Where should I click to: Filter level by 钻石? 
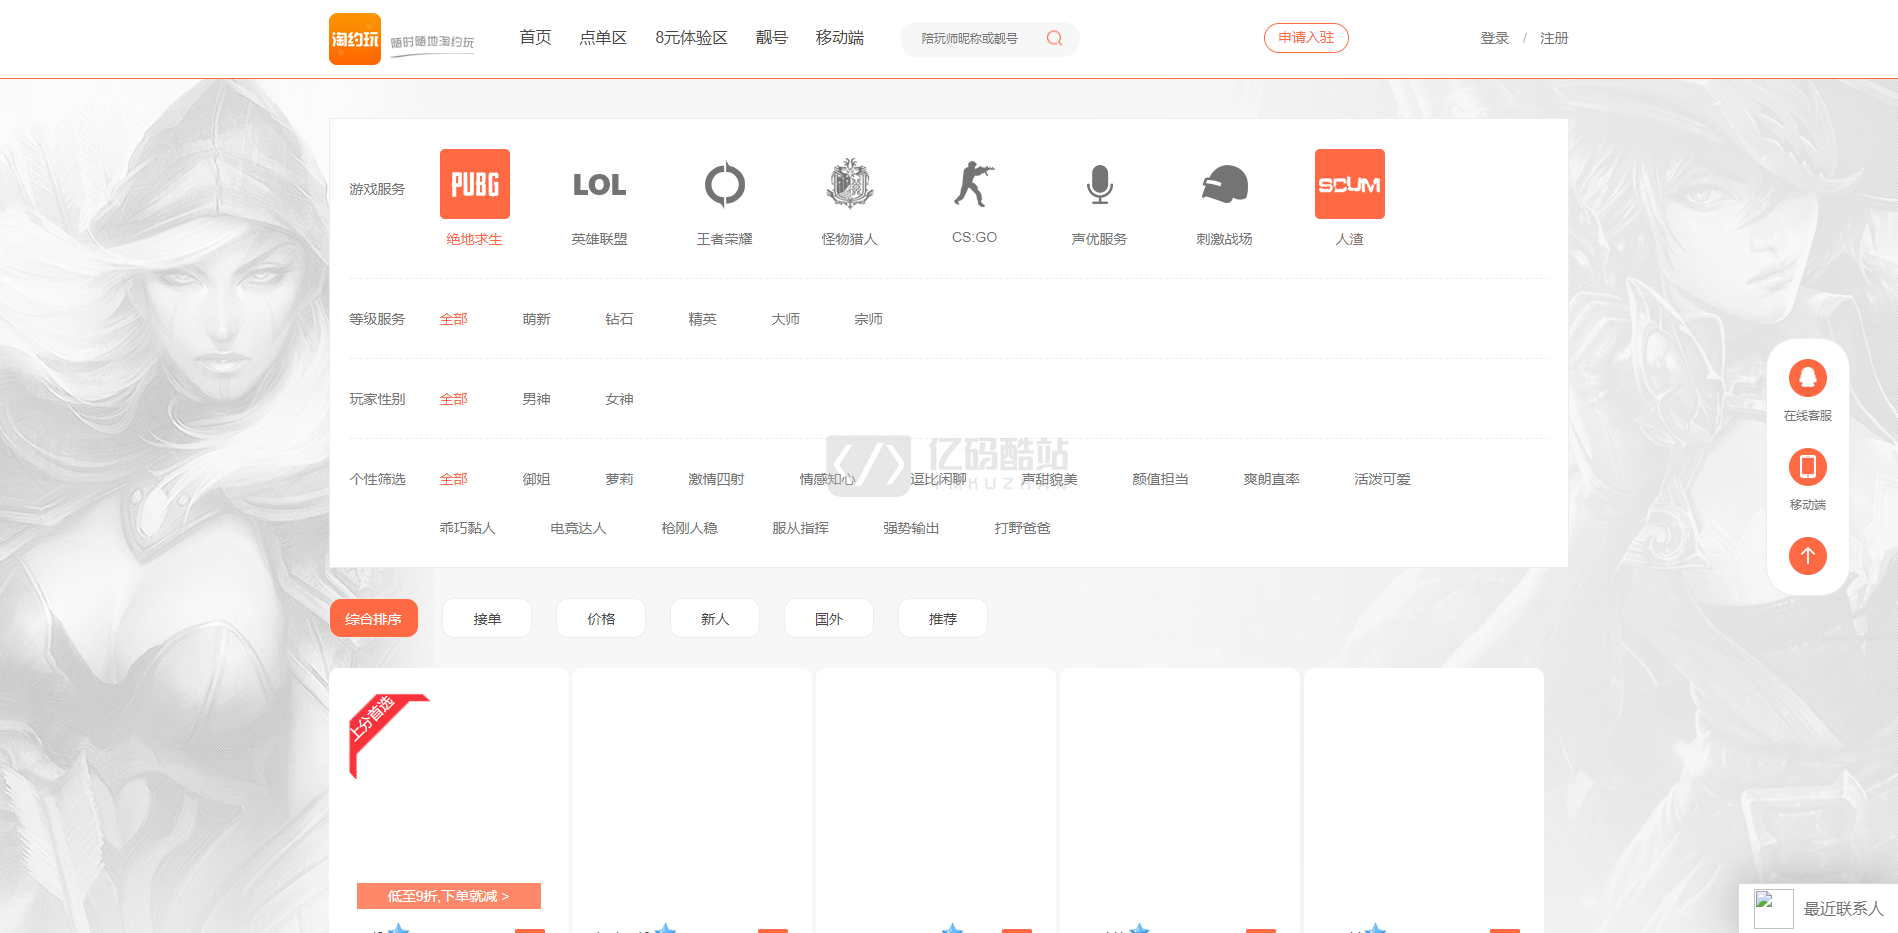click(620, 319)
